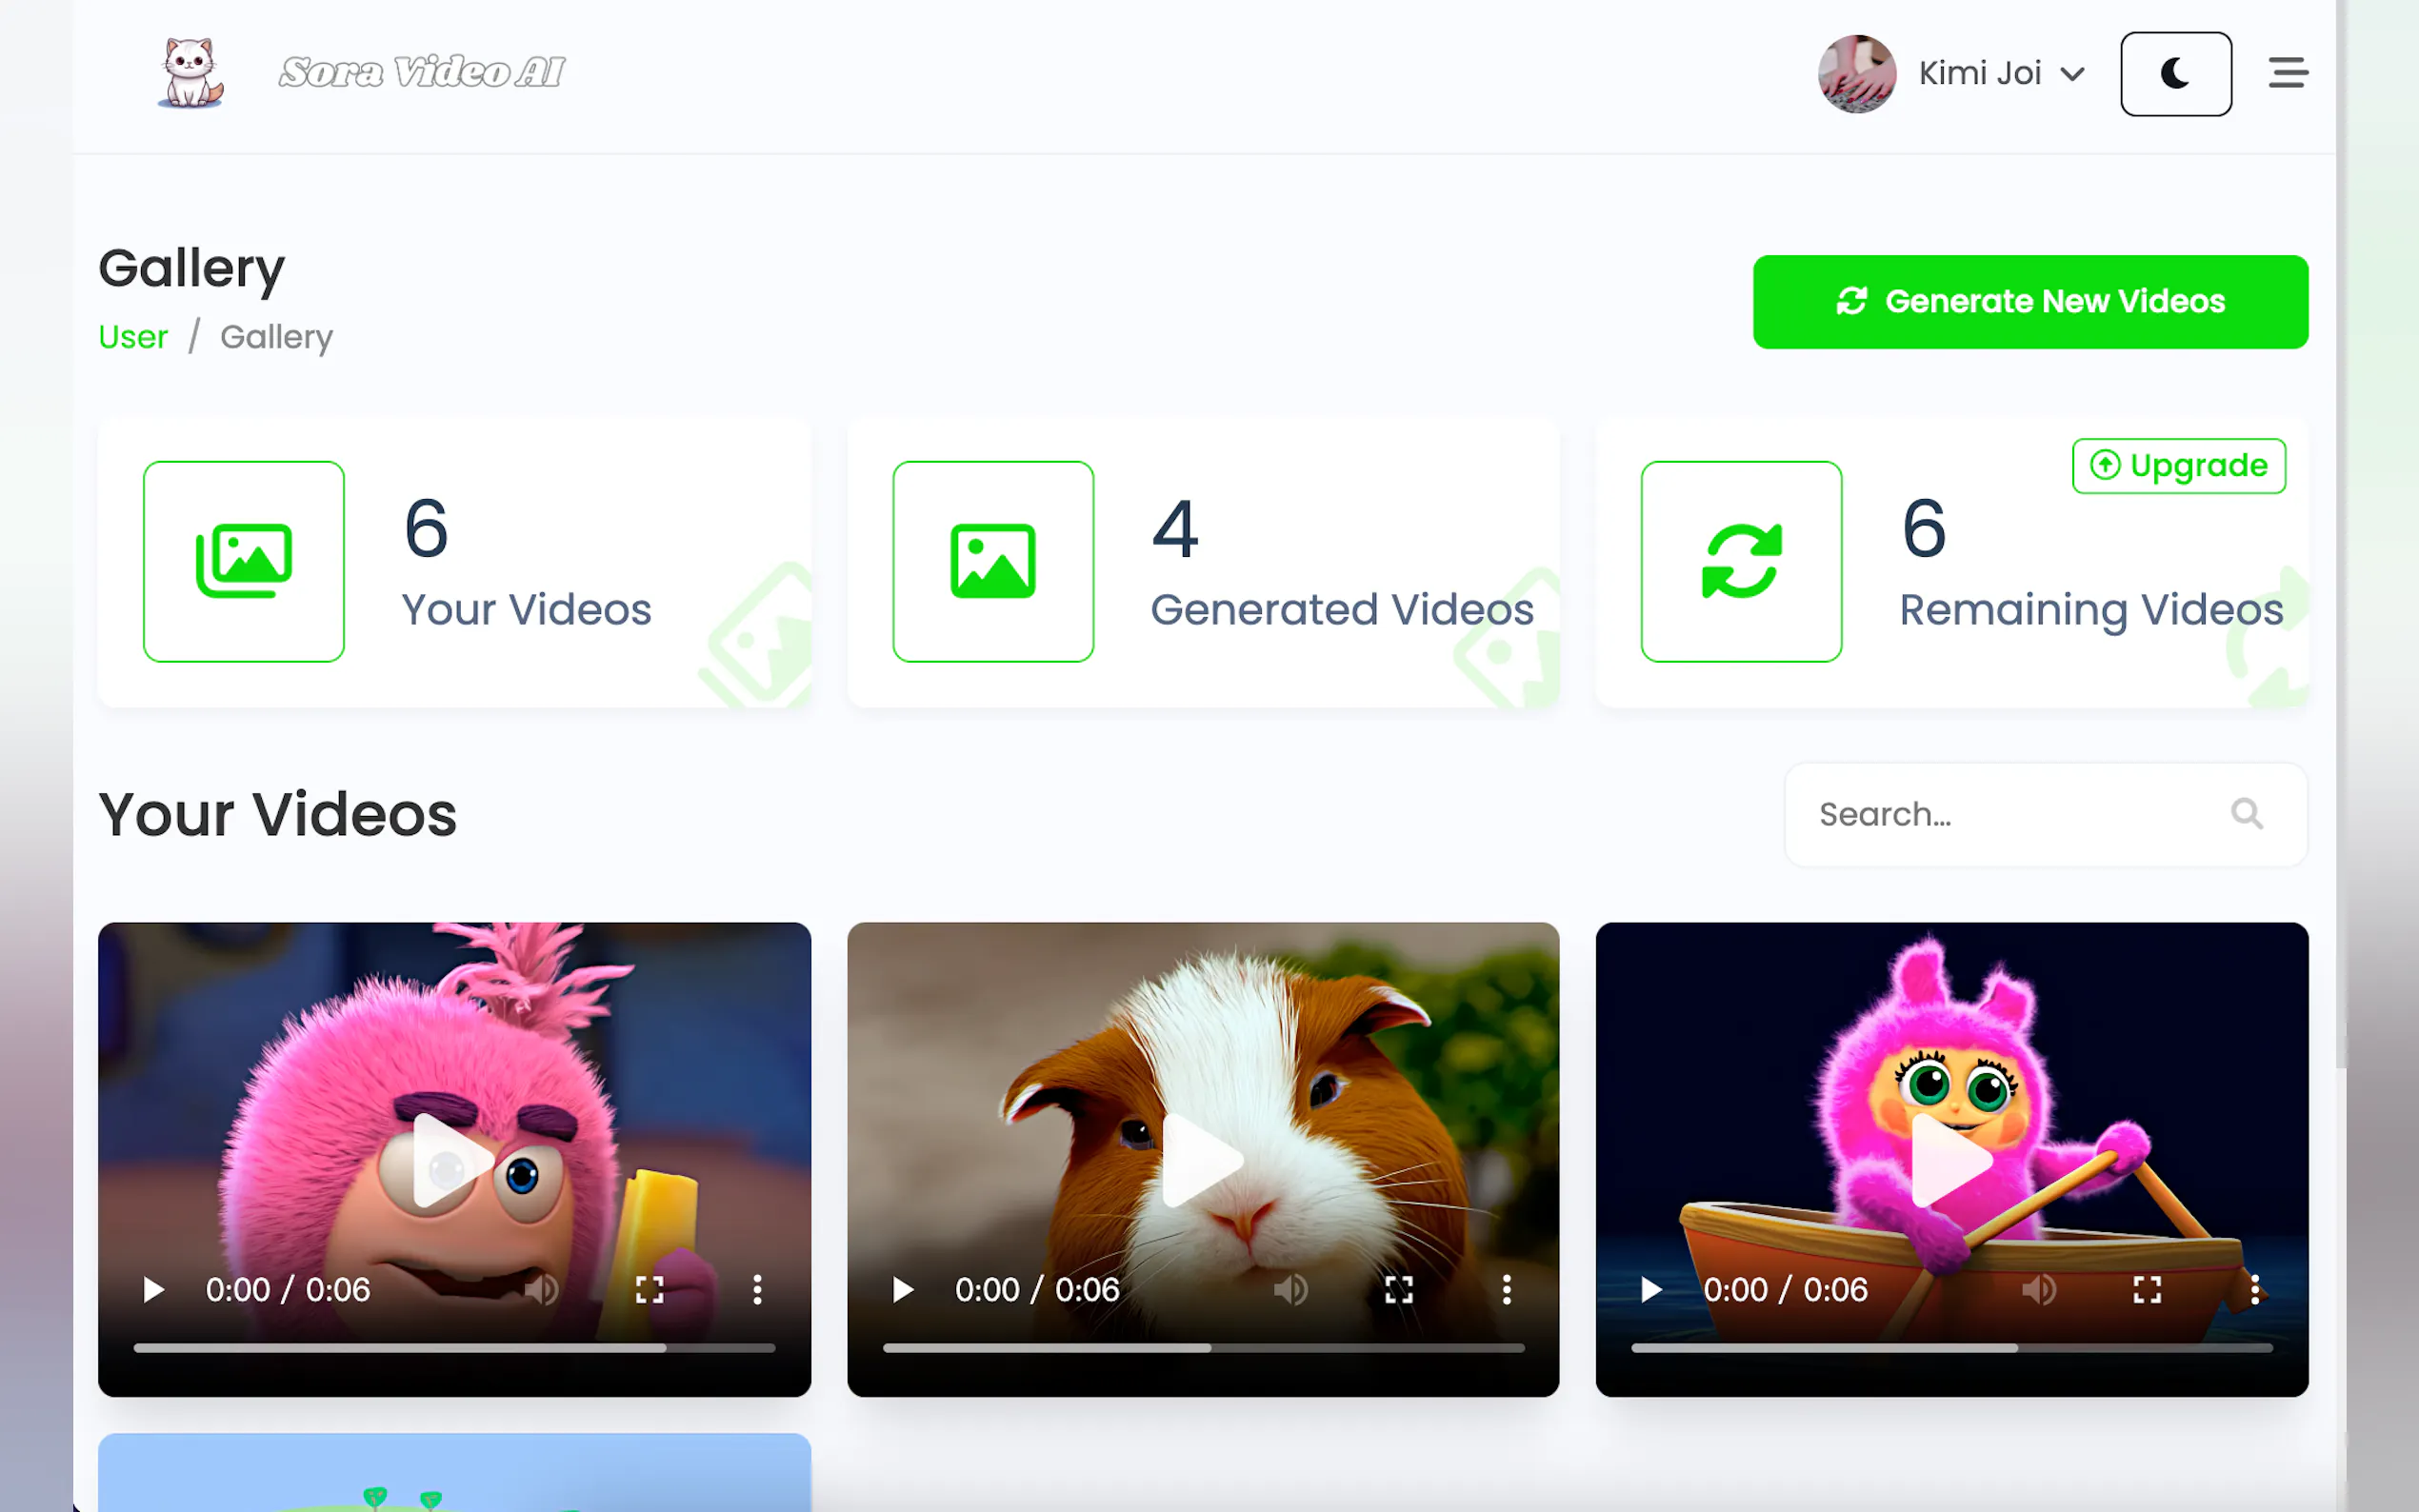2419x1512 pixels.
Task: Toggle dark mode with moon button
Action: (x=2175, y=74)
